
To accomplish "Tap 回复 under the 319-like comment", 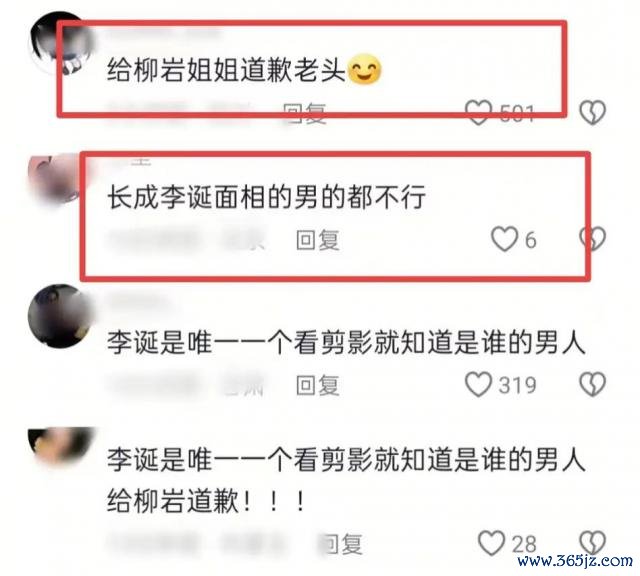I will click(318, 385).
